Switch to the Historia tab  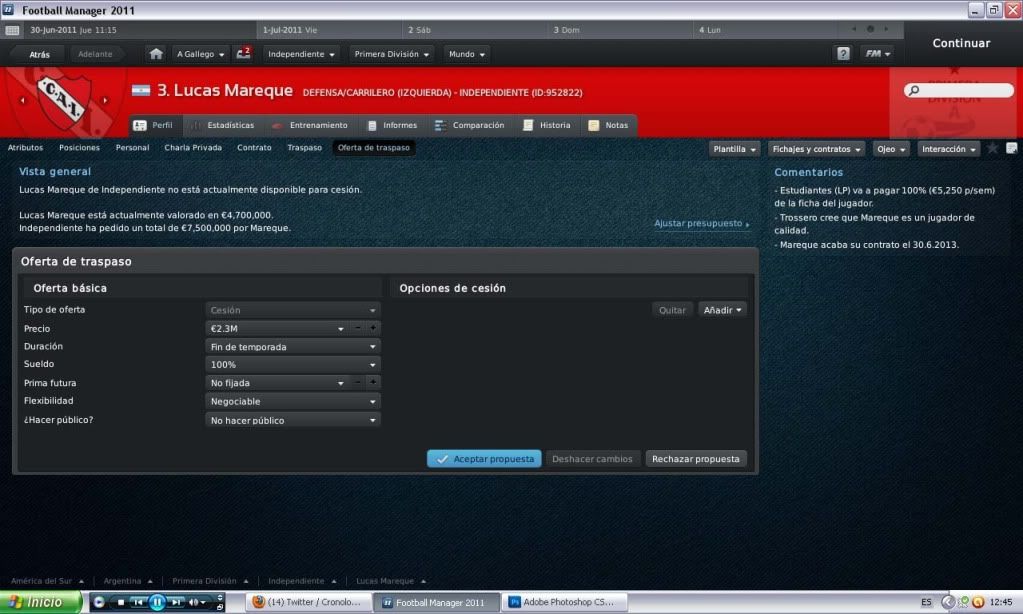click(547, 125)
